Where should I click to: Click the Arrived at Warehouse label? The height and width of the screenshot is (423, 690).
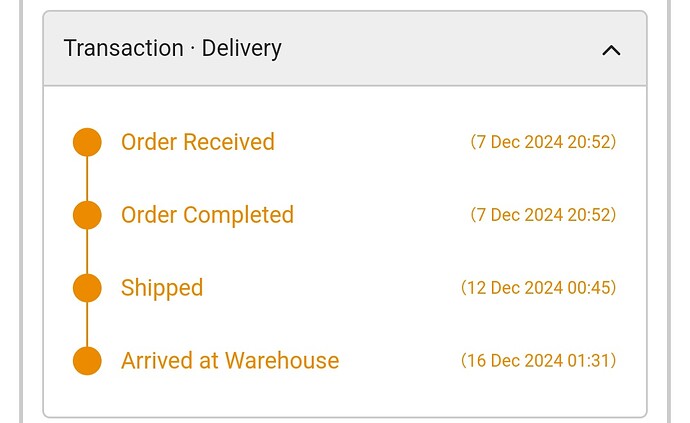(230, 361)
